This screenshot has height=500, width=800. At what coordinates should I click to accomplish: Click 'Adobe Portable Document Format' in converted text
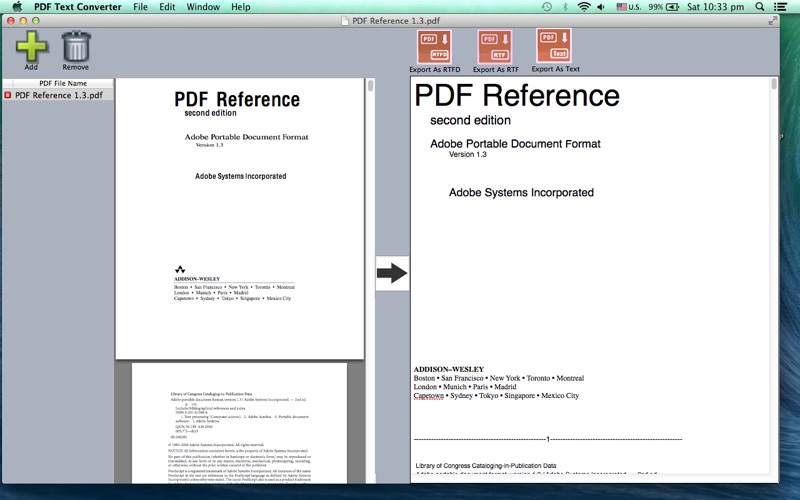[515, 144]
